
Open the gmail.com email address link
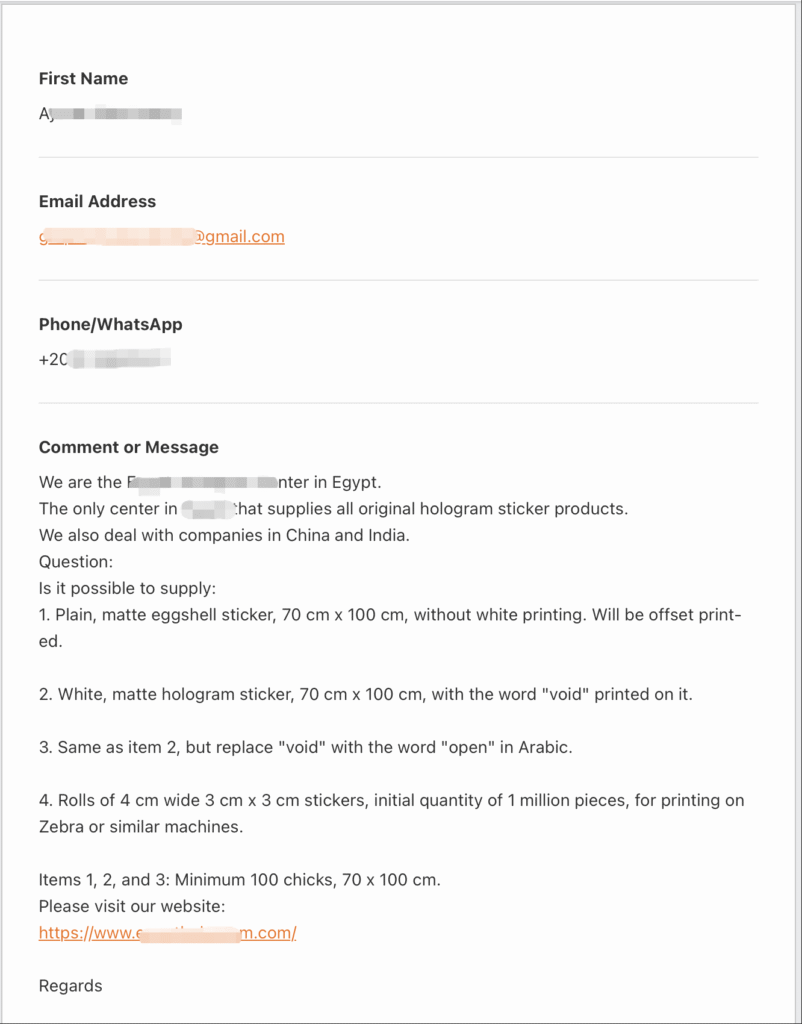pos(162,236)
